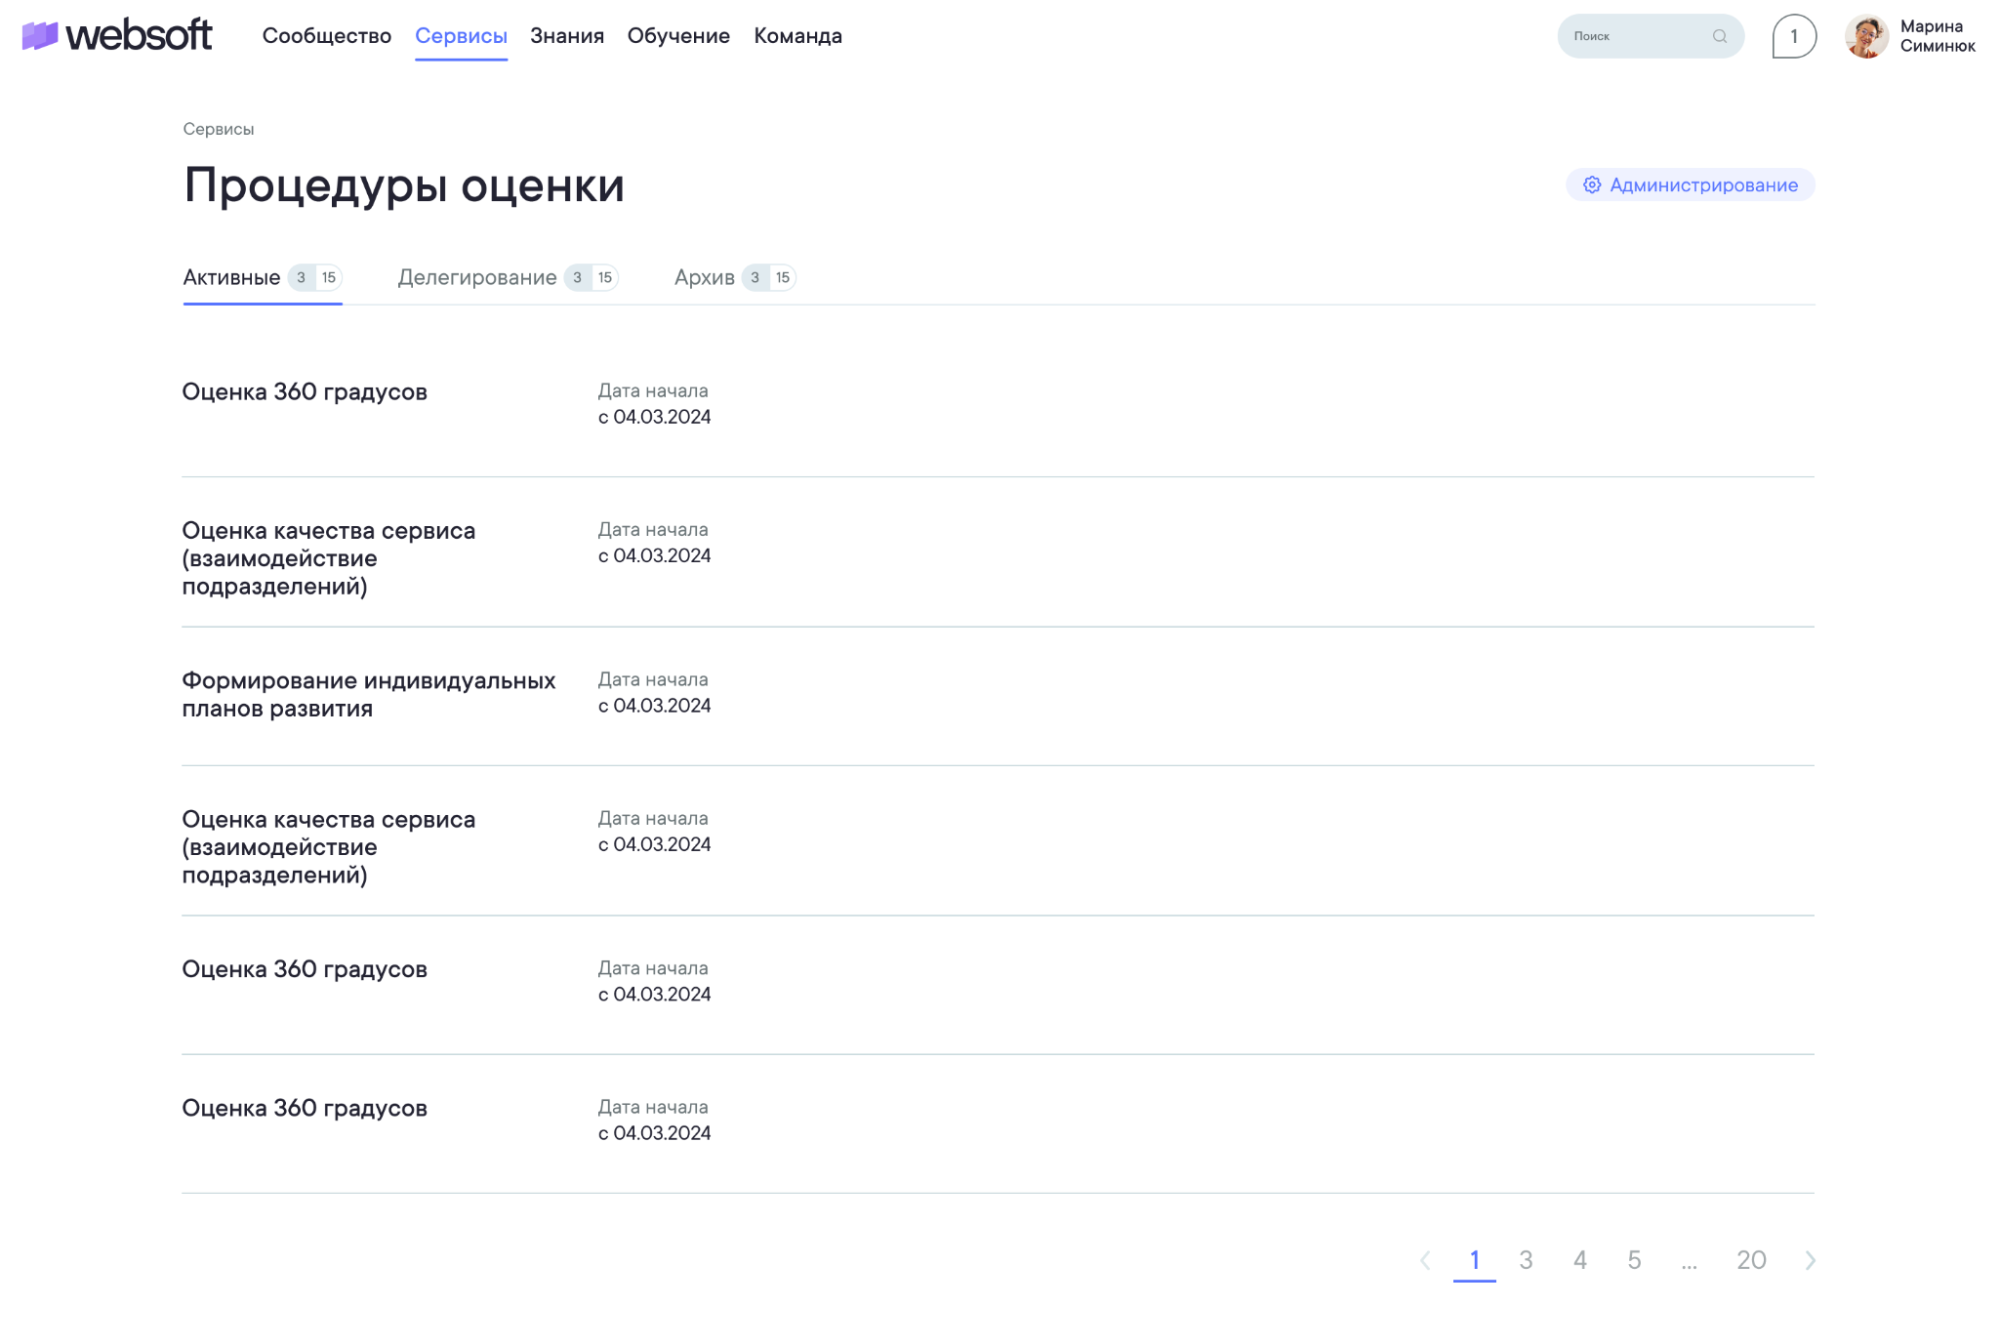Switch to the Архив tab

(x=704, y=278)
